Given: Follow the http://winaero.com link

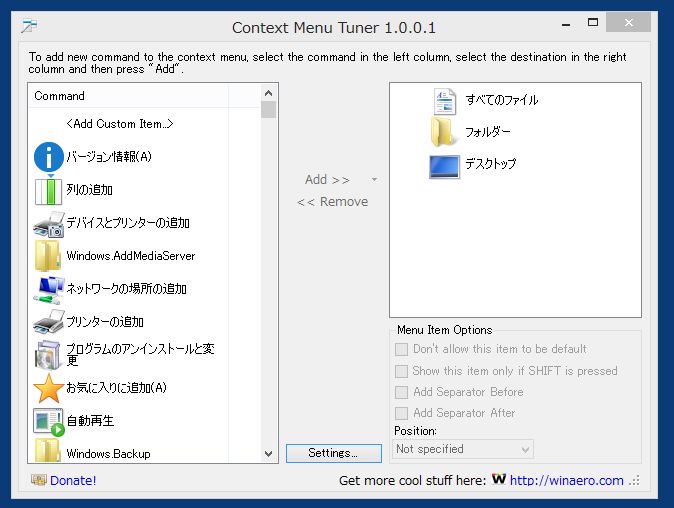Looking at the screenshot, I should tap(567, 480).
